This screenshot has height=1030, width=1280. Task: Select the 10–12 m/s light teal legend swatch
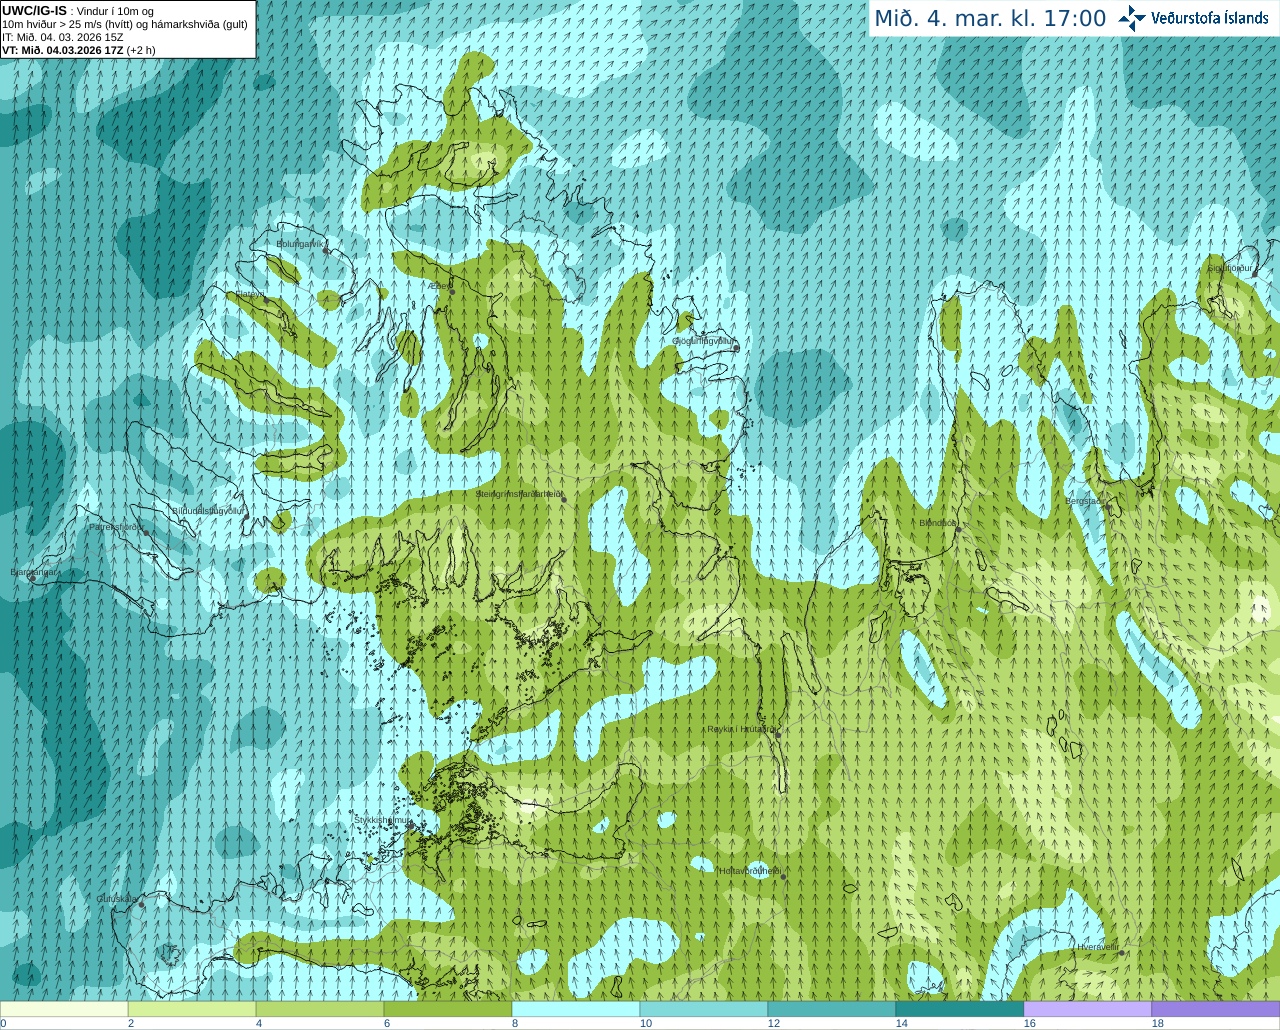704,1009
